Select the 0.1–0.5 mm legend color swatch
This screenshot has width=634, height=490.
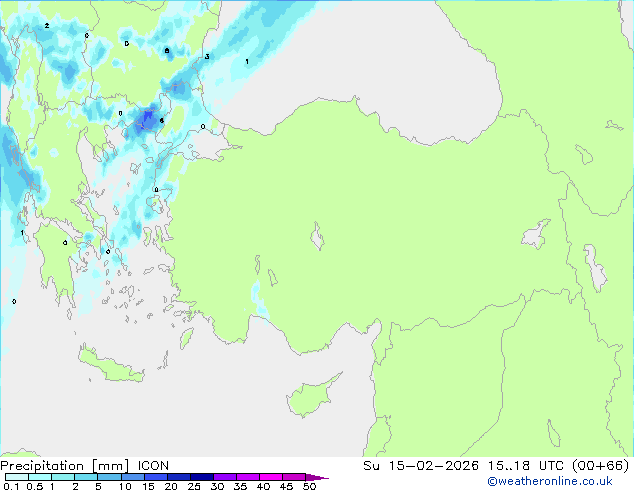[17, 477]
